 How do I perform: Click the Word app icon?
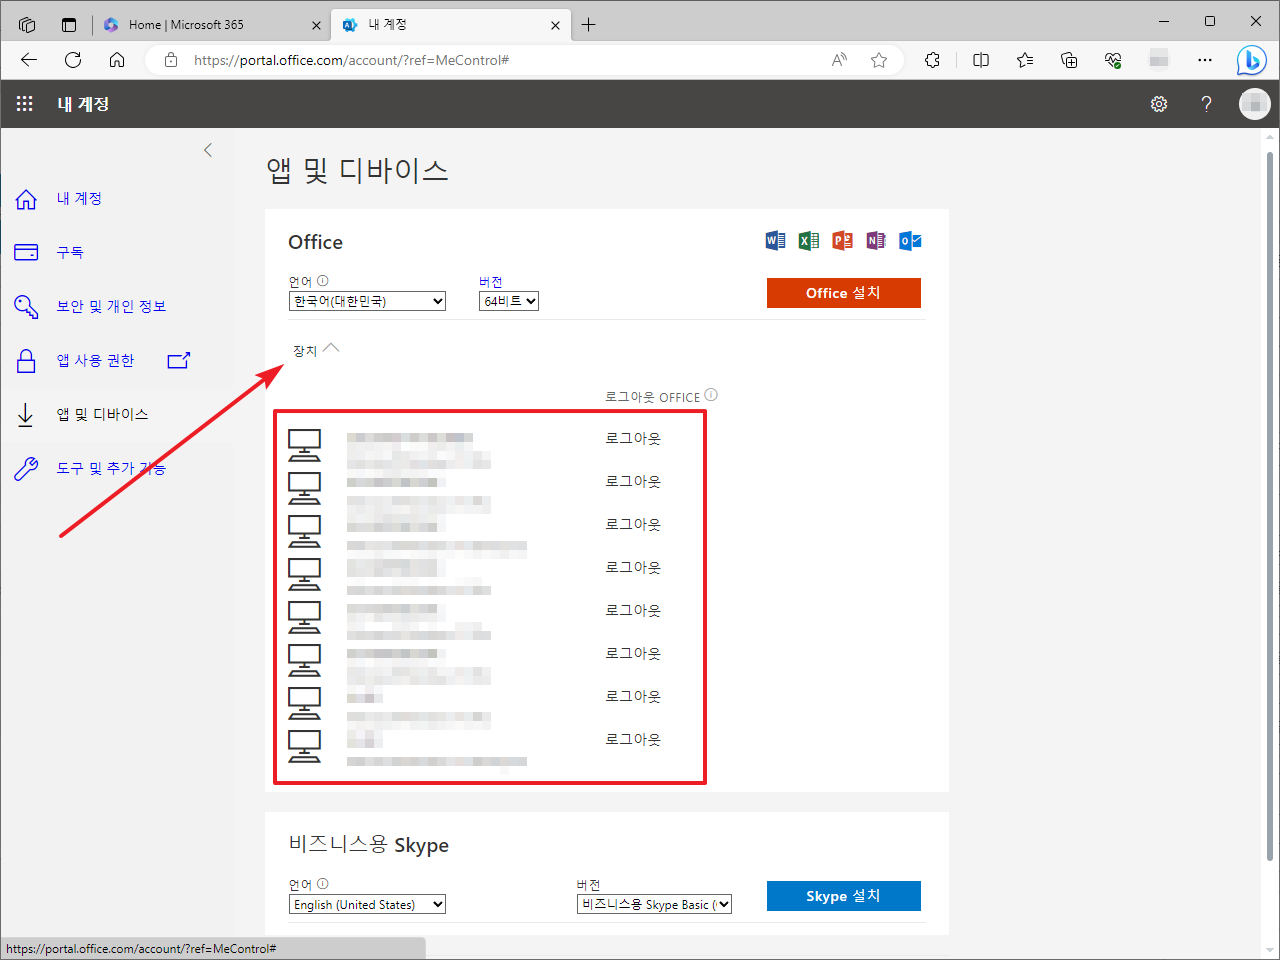(x=775, y=240)
